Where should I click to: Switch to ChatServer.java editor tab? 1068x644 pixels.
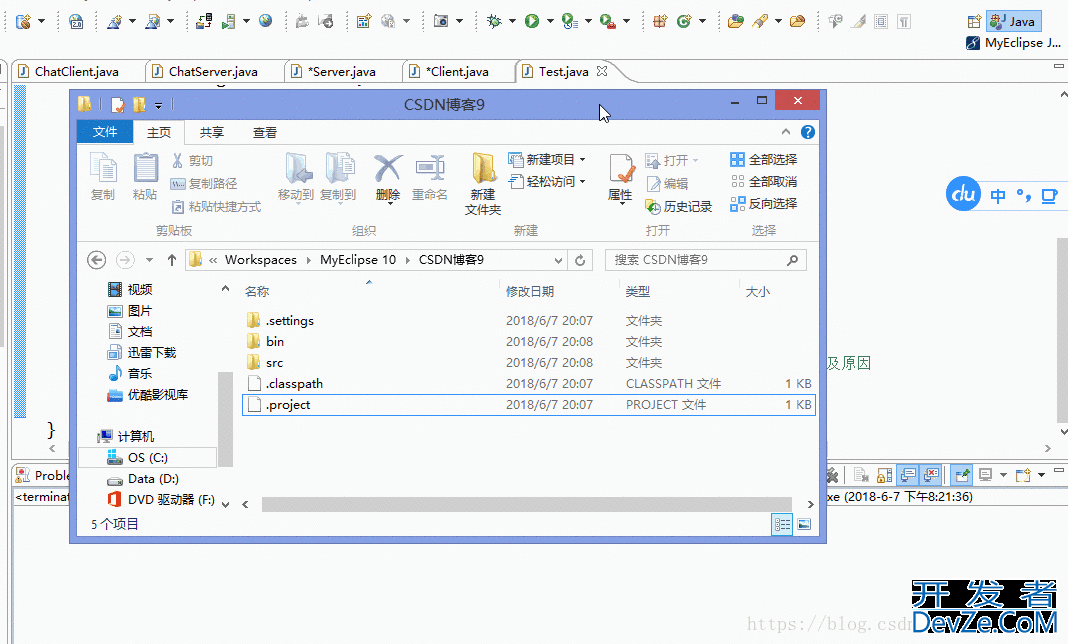click(213, 72)
